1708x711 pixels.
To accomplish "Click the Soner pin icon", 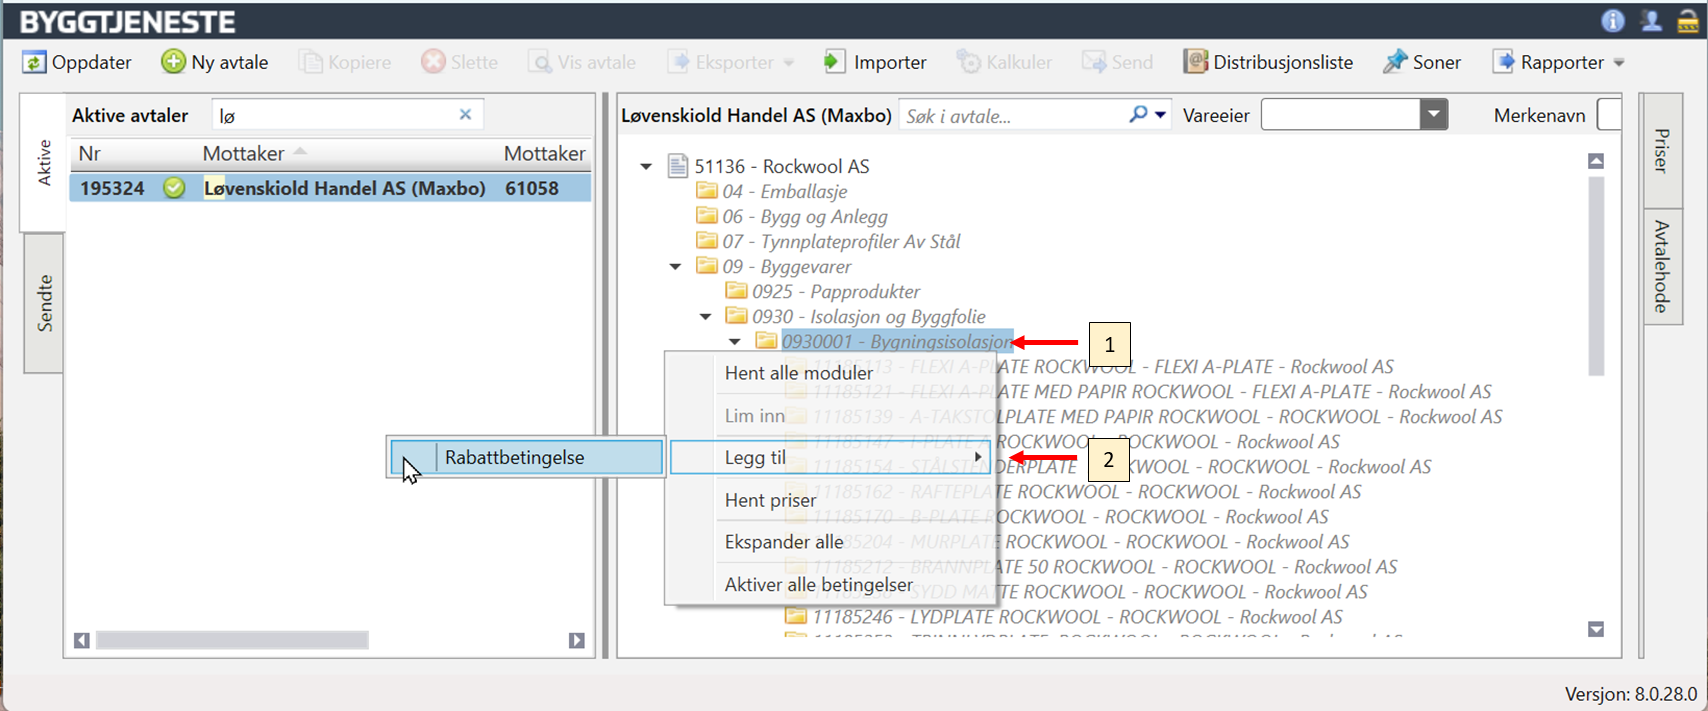I will 1395,62.
